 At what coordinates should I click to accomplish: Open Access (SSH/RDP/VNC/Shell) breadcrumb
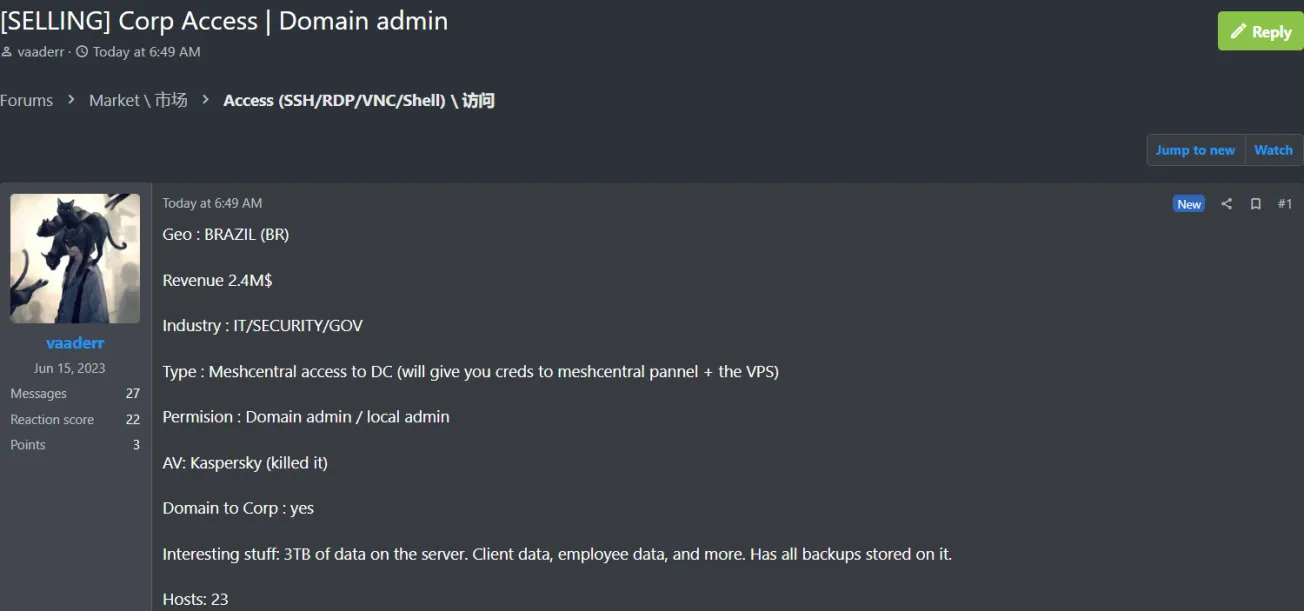click(358, 100)
